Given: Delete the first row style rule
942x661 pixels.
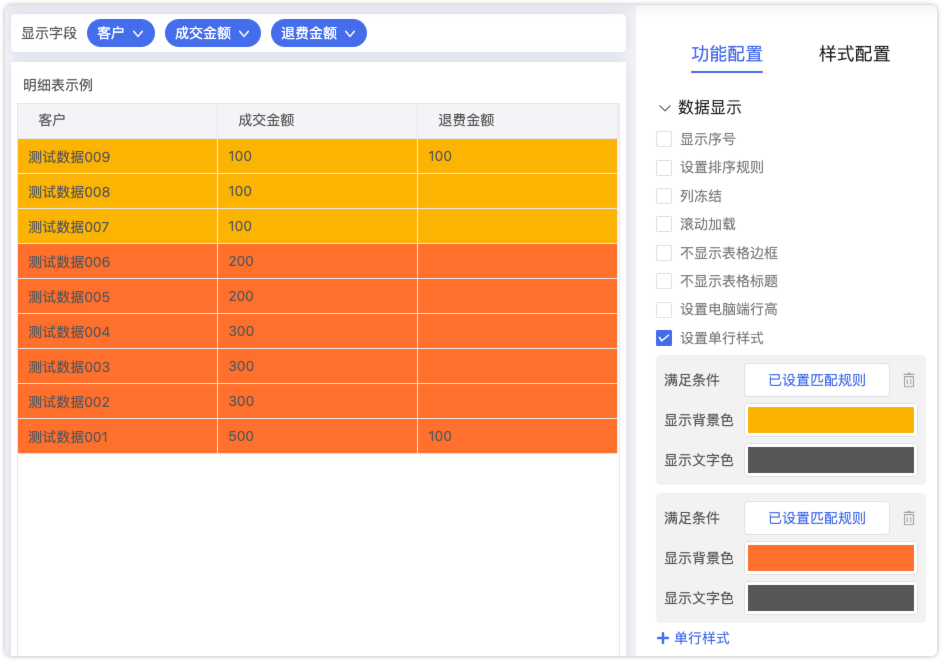Looking at the screenshot, I should (x=908, y=380).
